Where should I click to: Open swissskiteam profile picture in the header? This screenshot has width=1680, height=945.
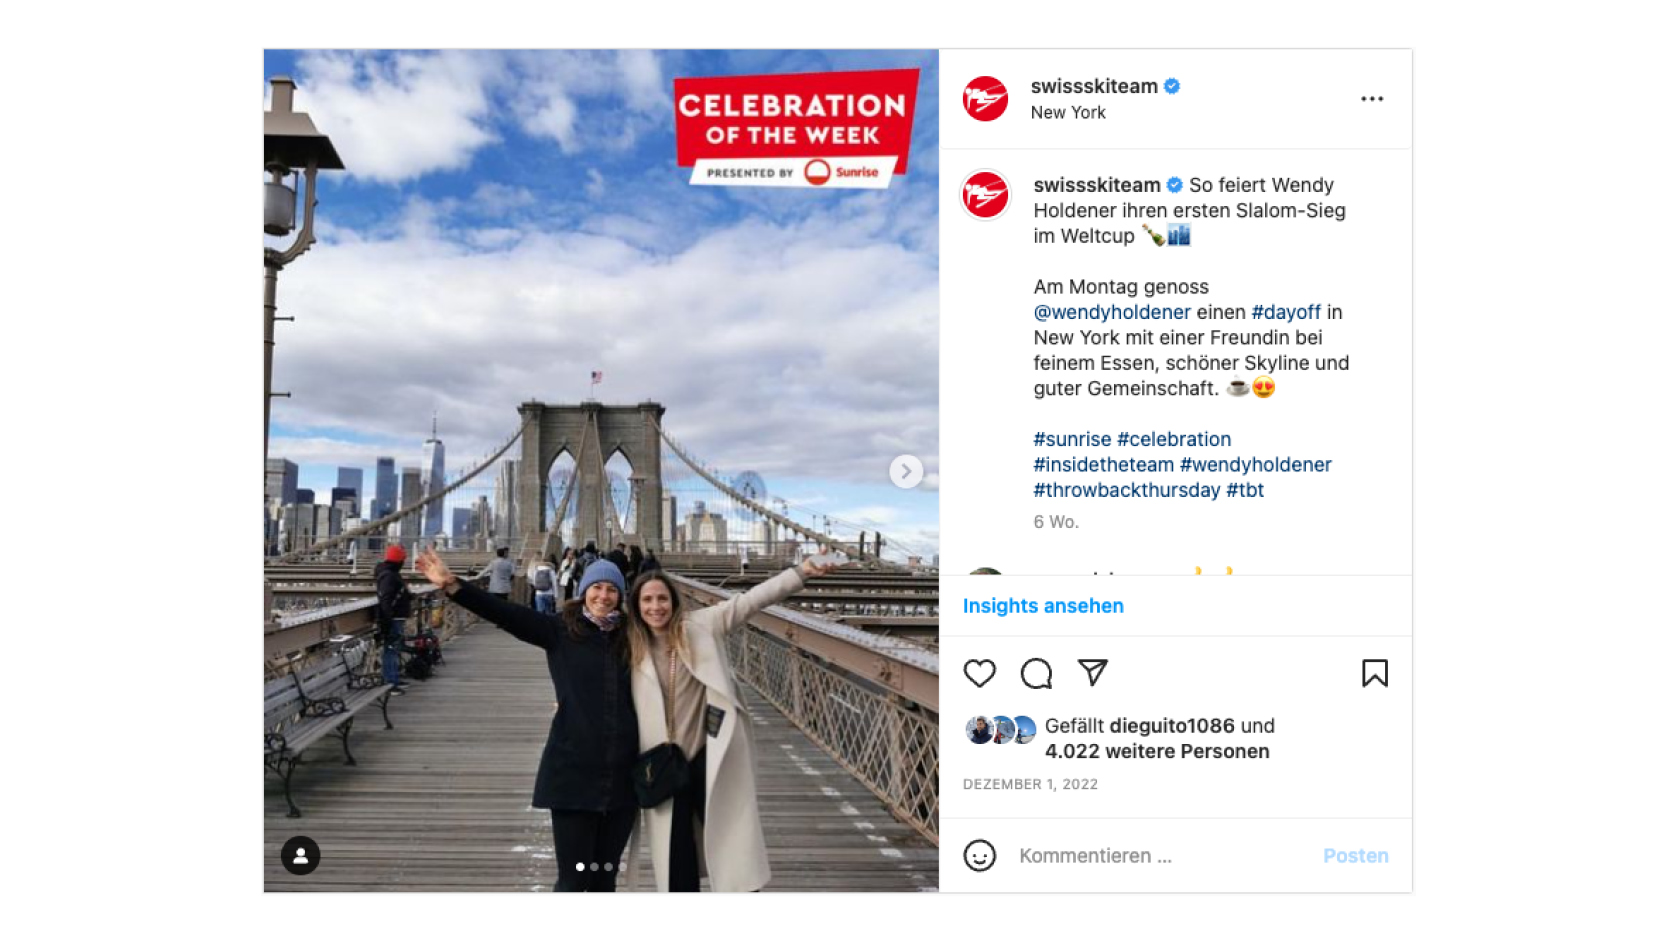point(985,99)
